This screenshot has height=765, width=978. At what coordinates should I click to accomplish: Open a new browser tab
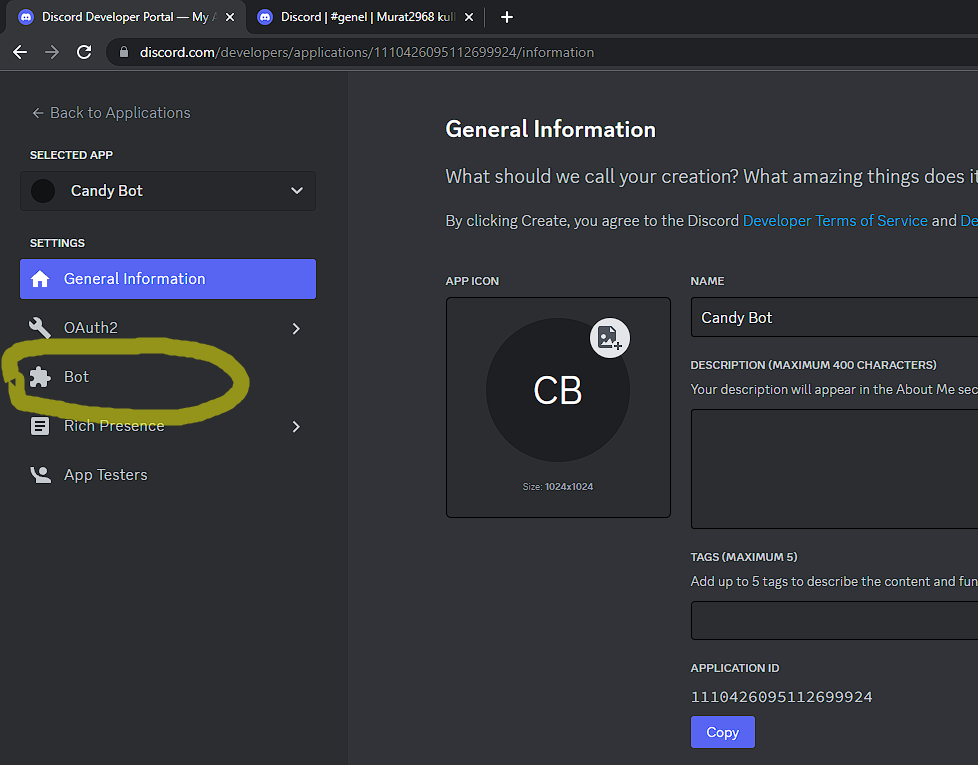507,17
